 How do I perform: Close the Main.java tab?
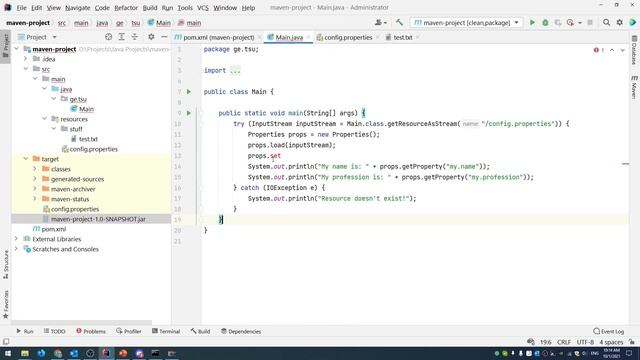[x=308, y=37]
